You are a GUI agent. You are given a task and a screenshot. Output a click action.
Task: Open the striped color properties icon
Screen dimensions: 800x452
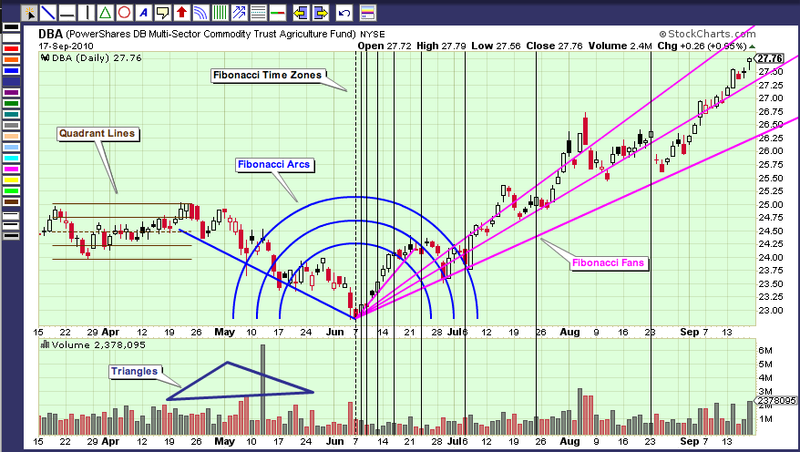[368, 13]
